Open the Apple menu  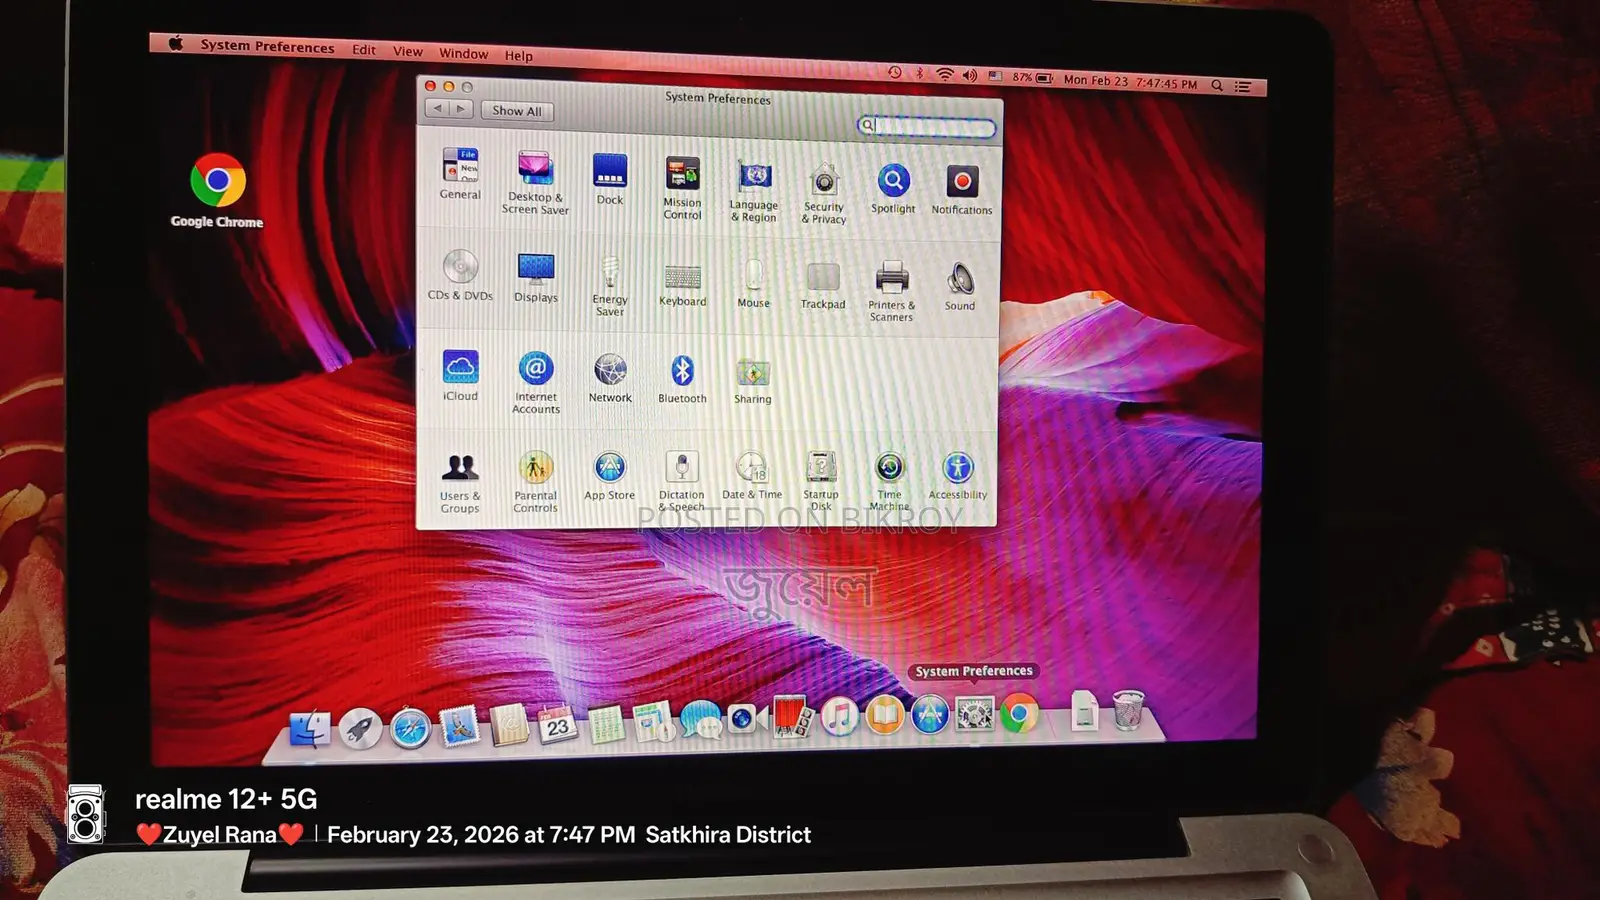(176, 43)
